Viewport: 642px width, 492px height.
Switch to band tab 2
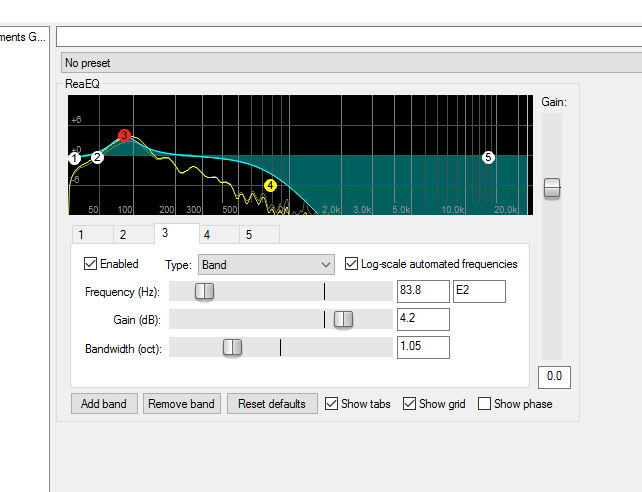point(134,235)
